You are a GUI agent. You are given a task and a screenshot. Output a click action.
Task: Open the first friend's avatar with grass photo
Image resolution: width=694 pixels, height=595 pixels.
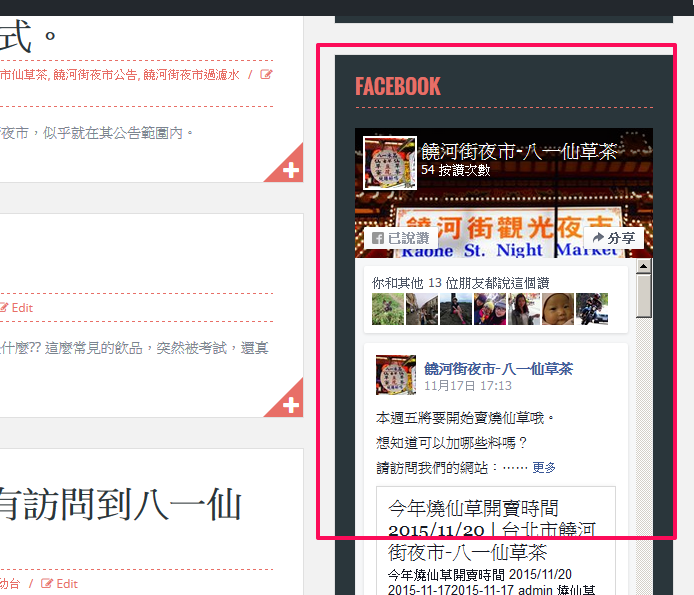(x=388, y=309)
